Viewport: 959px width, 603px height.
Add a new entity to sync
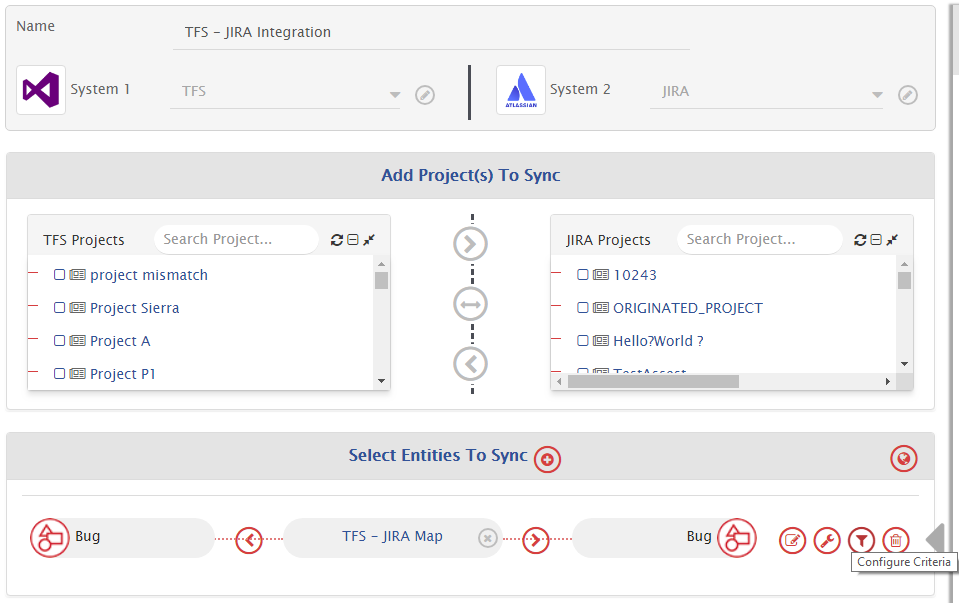tap(547, 459)
